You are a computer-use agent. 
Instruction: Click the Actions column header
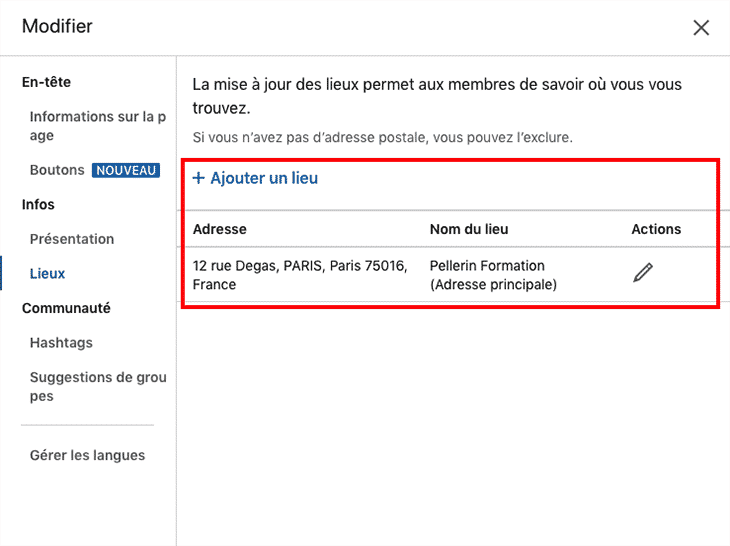point(656,229)
